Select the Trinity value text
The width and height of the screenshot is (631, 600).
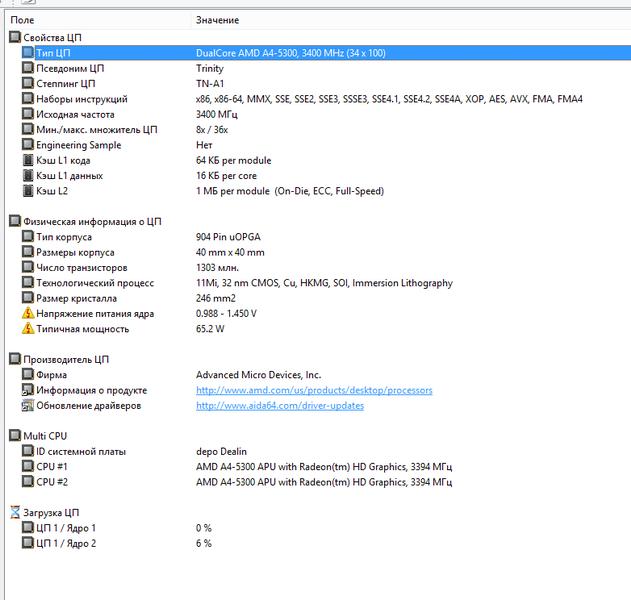210,68
